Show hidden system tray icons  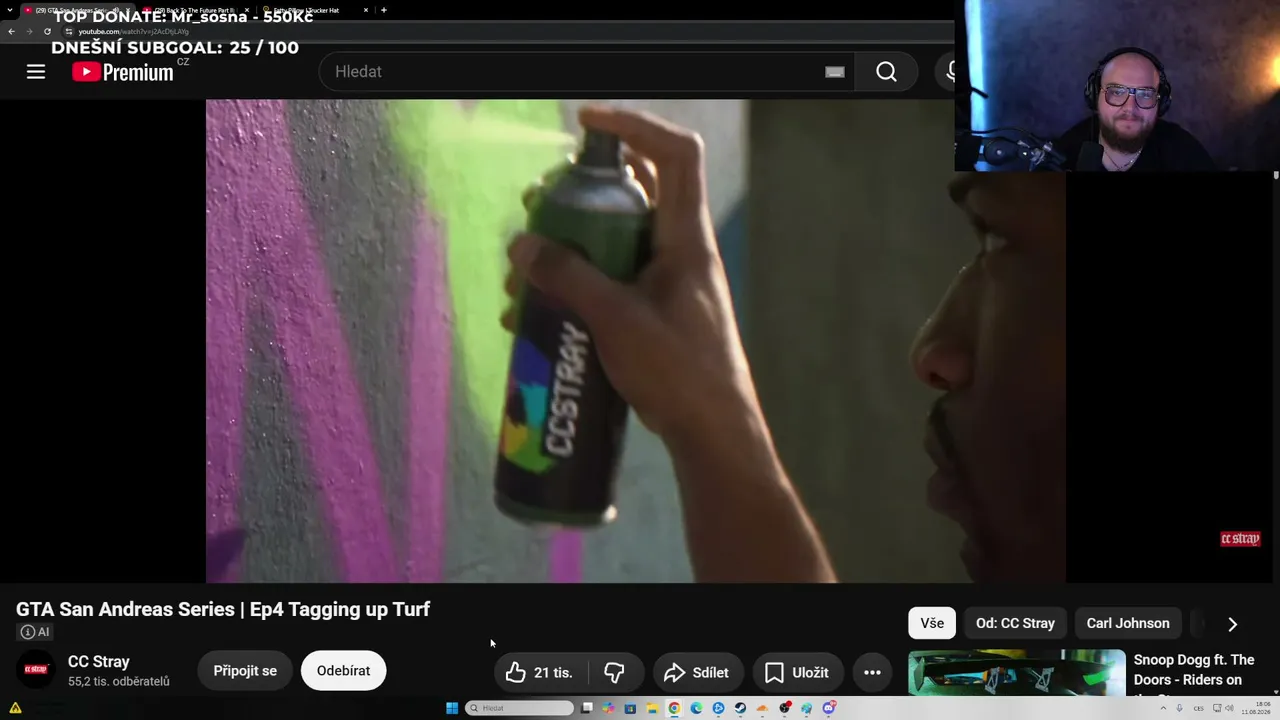[1163, 708]
